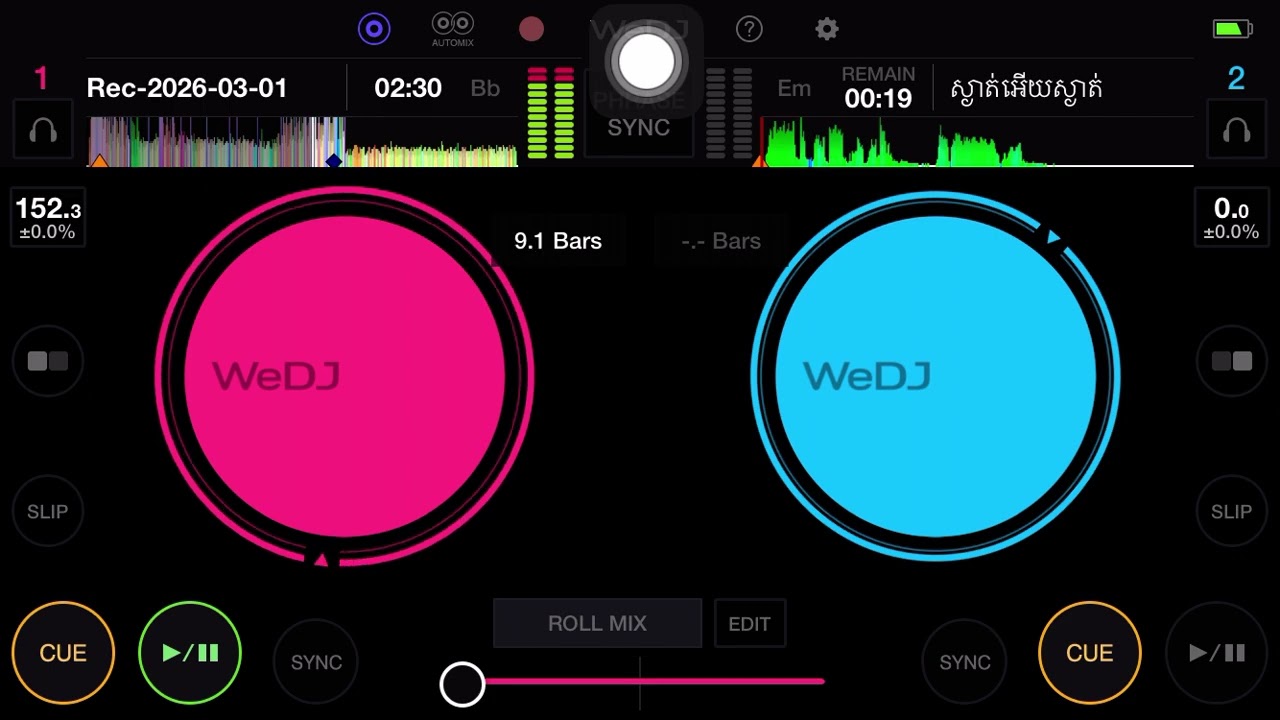Start deck 2 with play/pause
The width and height of the screenshot is (1280, 720).
pyautogui.click(x=1217, y=653)
